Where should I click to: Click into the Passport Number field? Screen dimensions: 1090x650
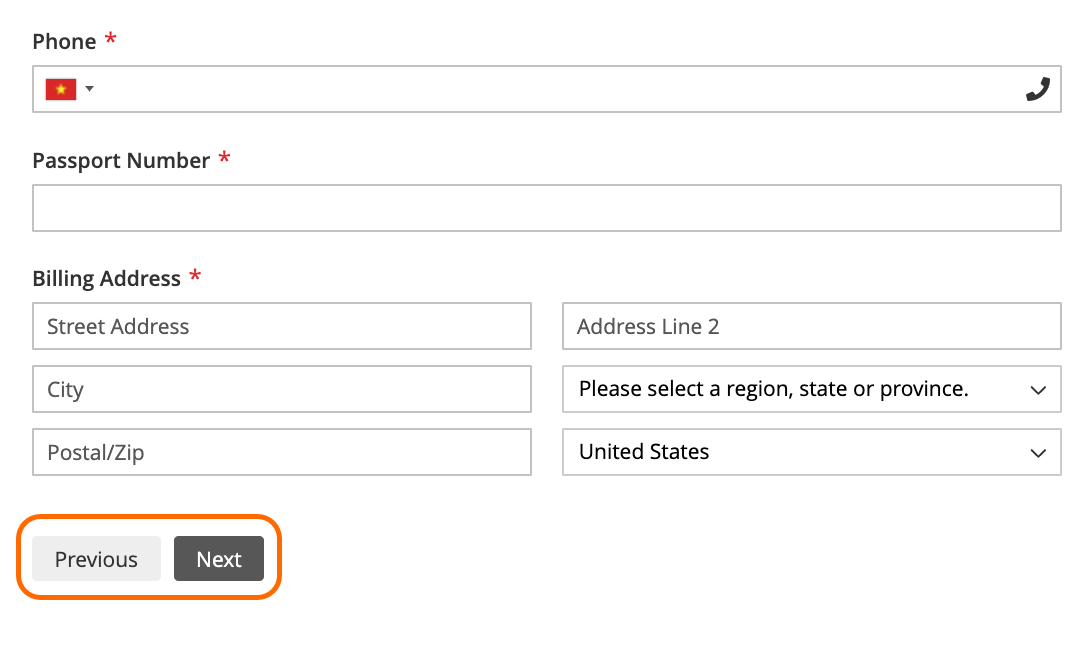(x=546, y=208)
